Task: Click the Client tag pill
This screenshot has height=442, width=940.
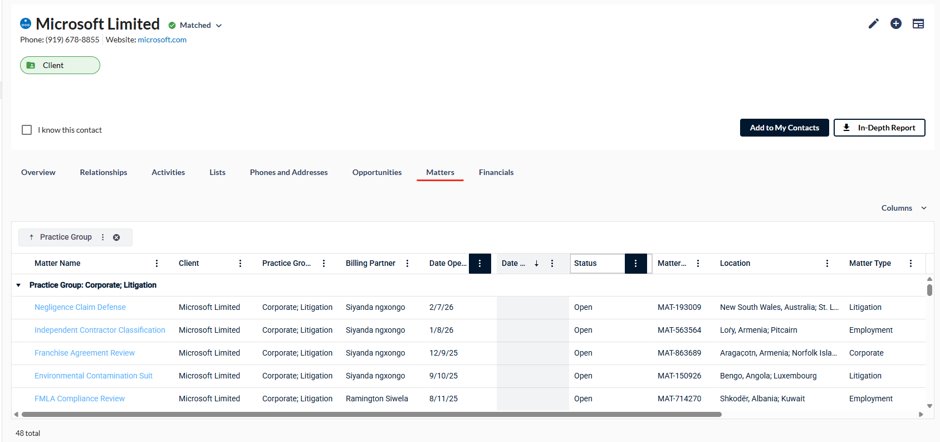Action: coord(60,65)
